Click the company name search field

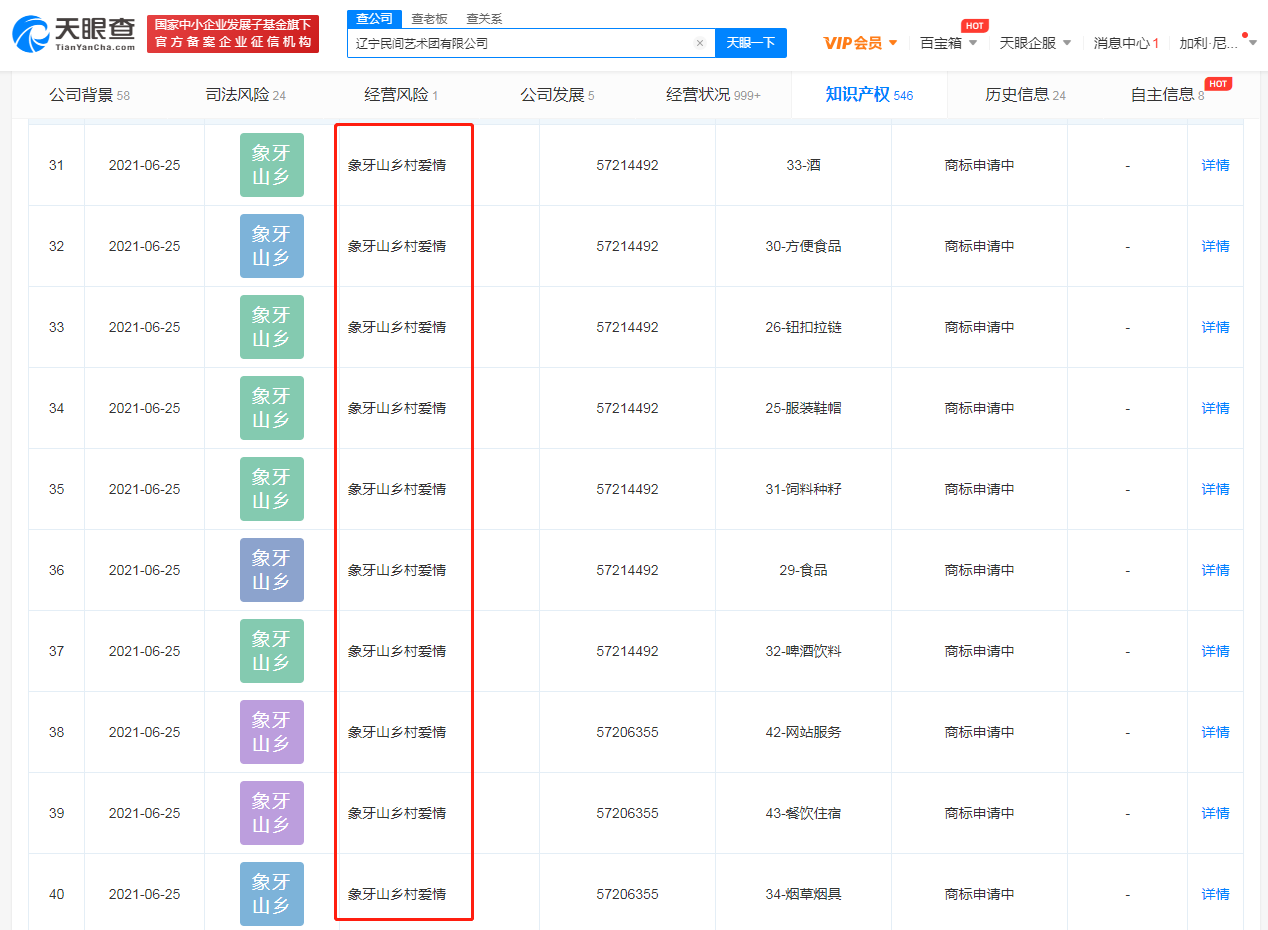pos(520,43)
